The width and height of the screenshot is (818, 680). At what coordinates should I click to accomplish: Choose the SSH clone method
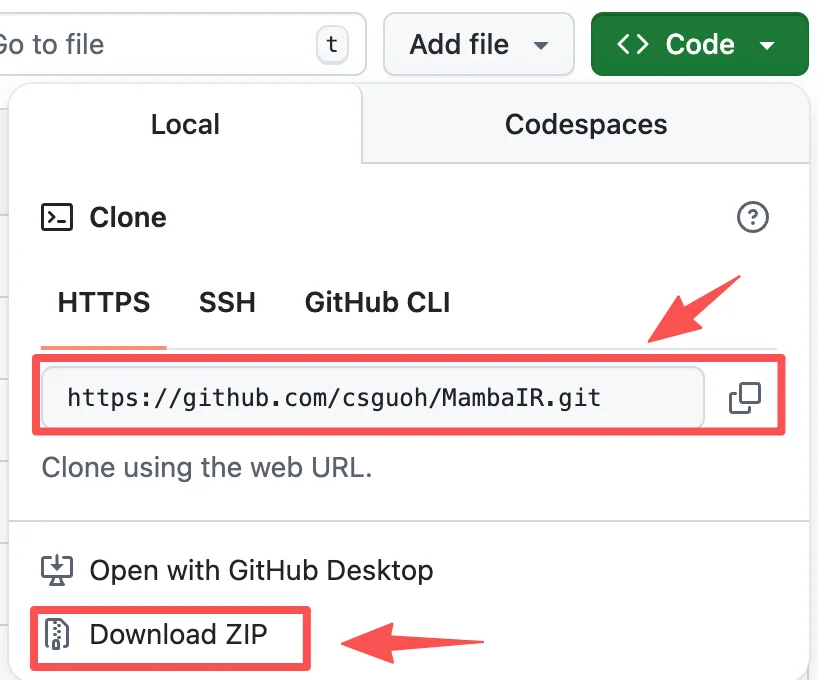point(227,302)
